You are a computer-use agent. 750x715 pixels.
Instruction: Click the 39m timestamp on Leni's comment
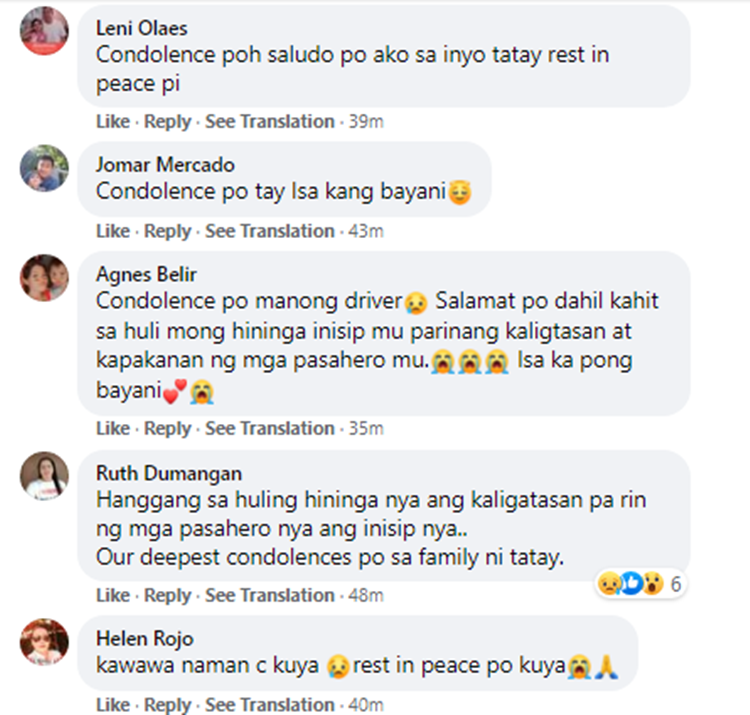click(x=366, y=122)
